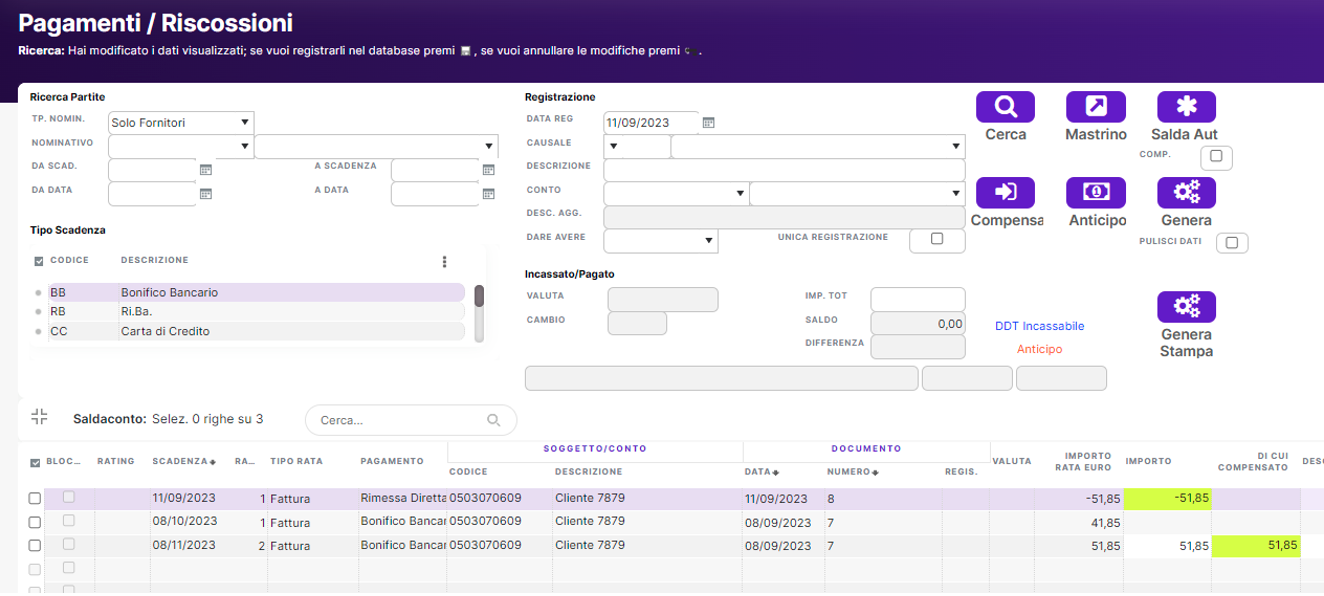Open the Conto code dropdown

pyautogui.click(x=740, y=194)
